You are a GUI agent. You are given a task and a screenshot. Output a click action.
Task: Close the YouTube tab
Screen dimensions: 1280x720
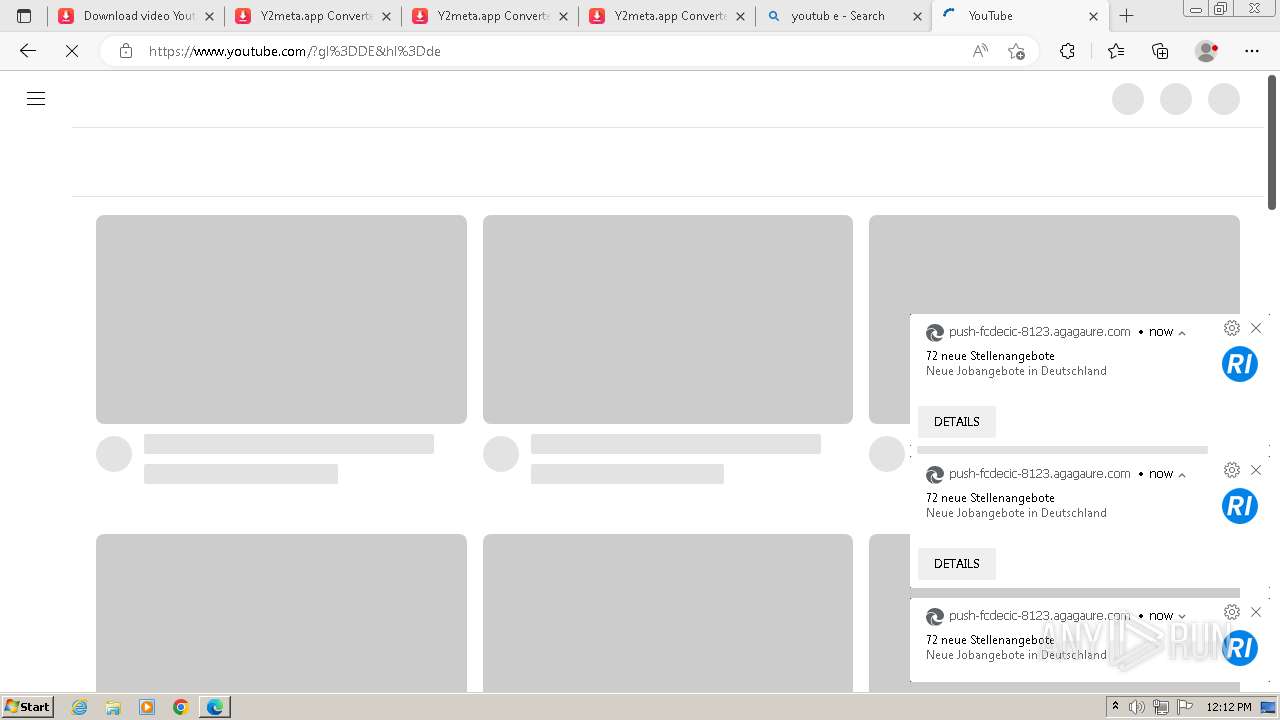coord(1093,16)
